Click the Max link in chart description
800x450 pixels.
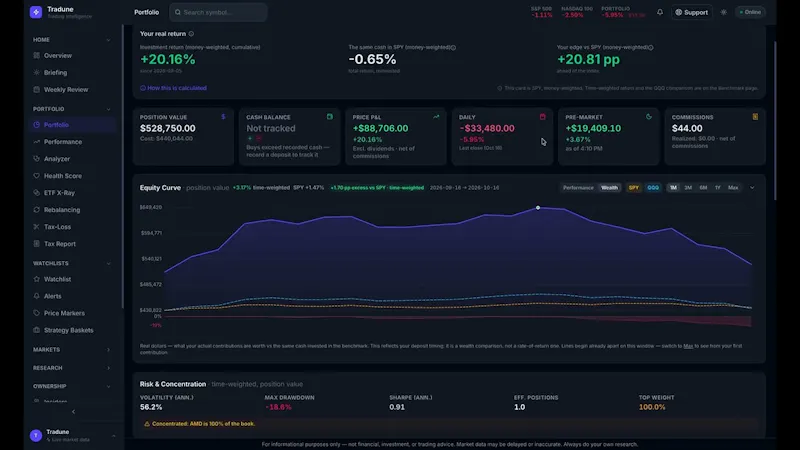(688, 346)
